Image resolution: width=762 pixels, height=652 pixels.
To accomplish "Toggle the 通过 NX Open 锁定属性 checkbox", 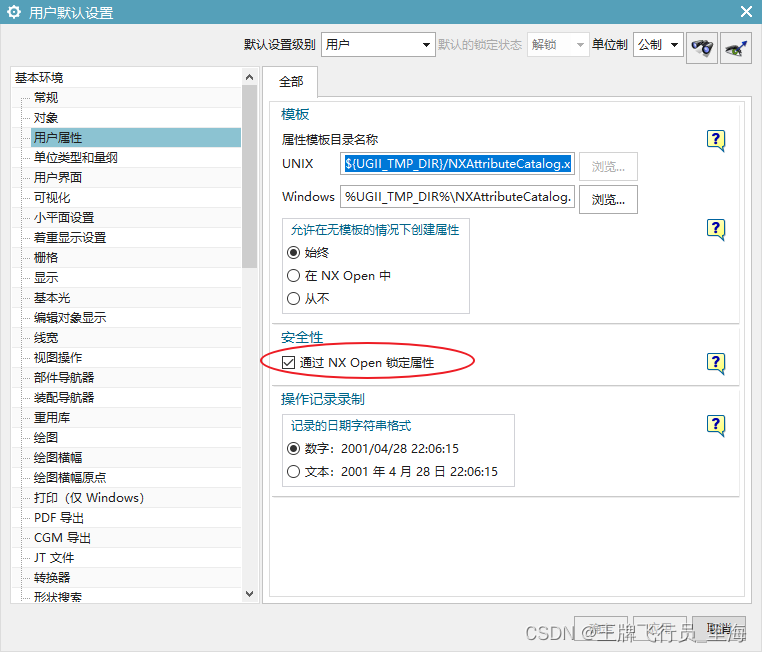I will tap(288, 362).
